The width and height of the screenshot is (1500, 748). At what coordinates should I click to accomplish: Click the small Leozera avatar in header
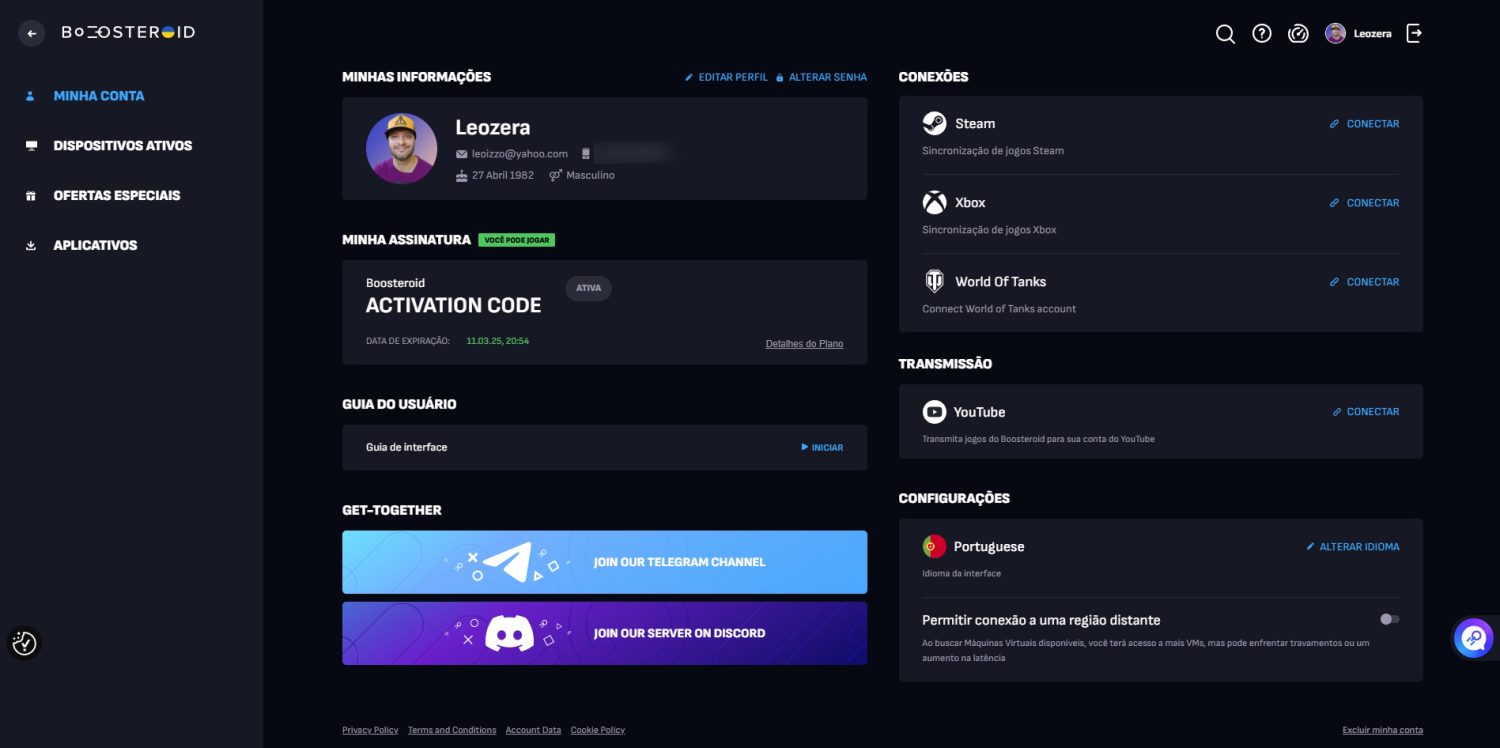1335,33
